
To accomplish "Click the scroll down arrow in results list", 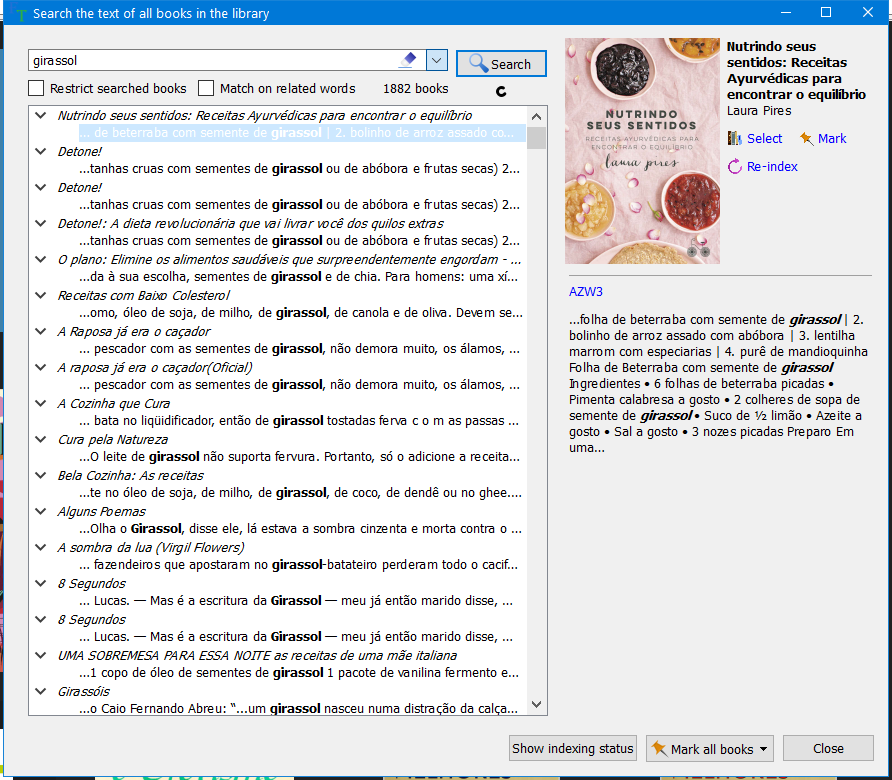I will [536, 704].
